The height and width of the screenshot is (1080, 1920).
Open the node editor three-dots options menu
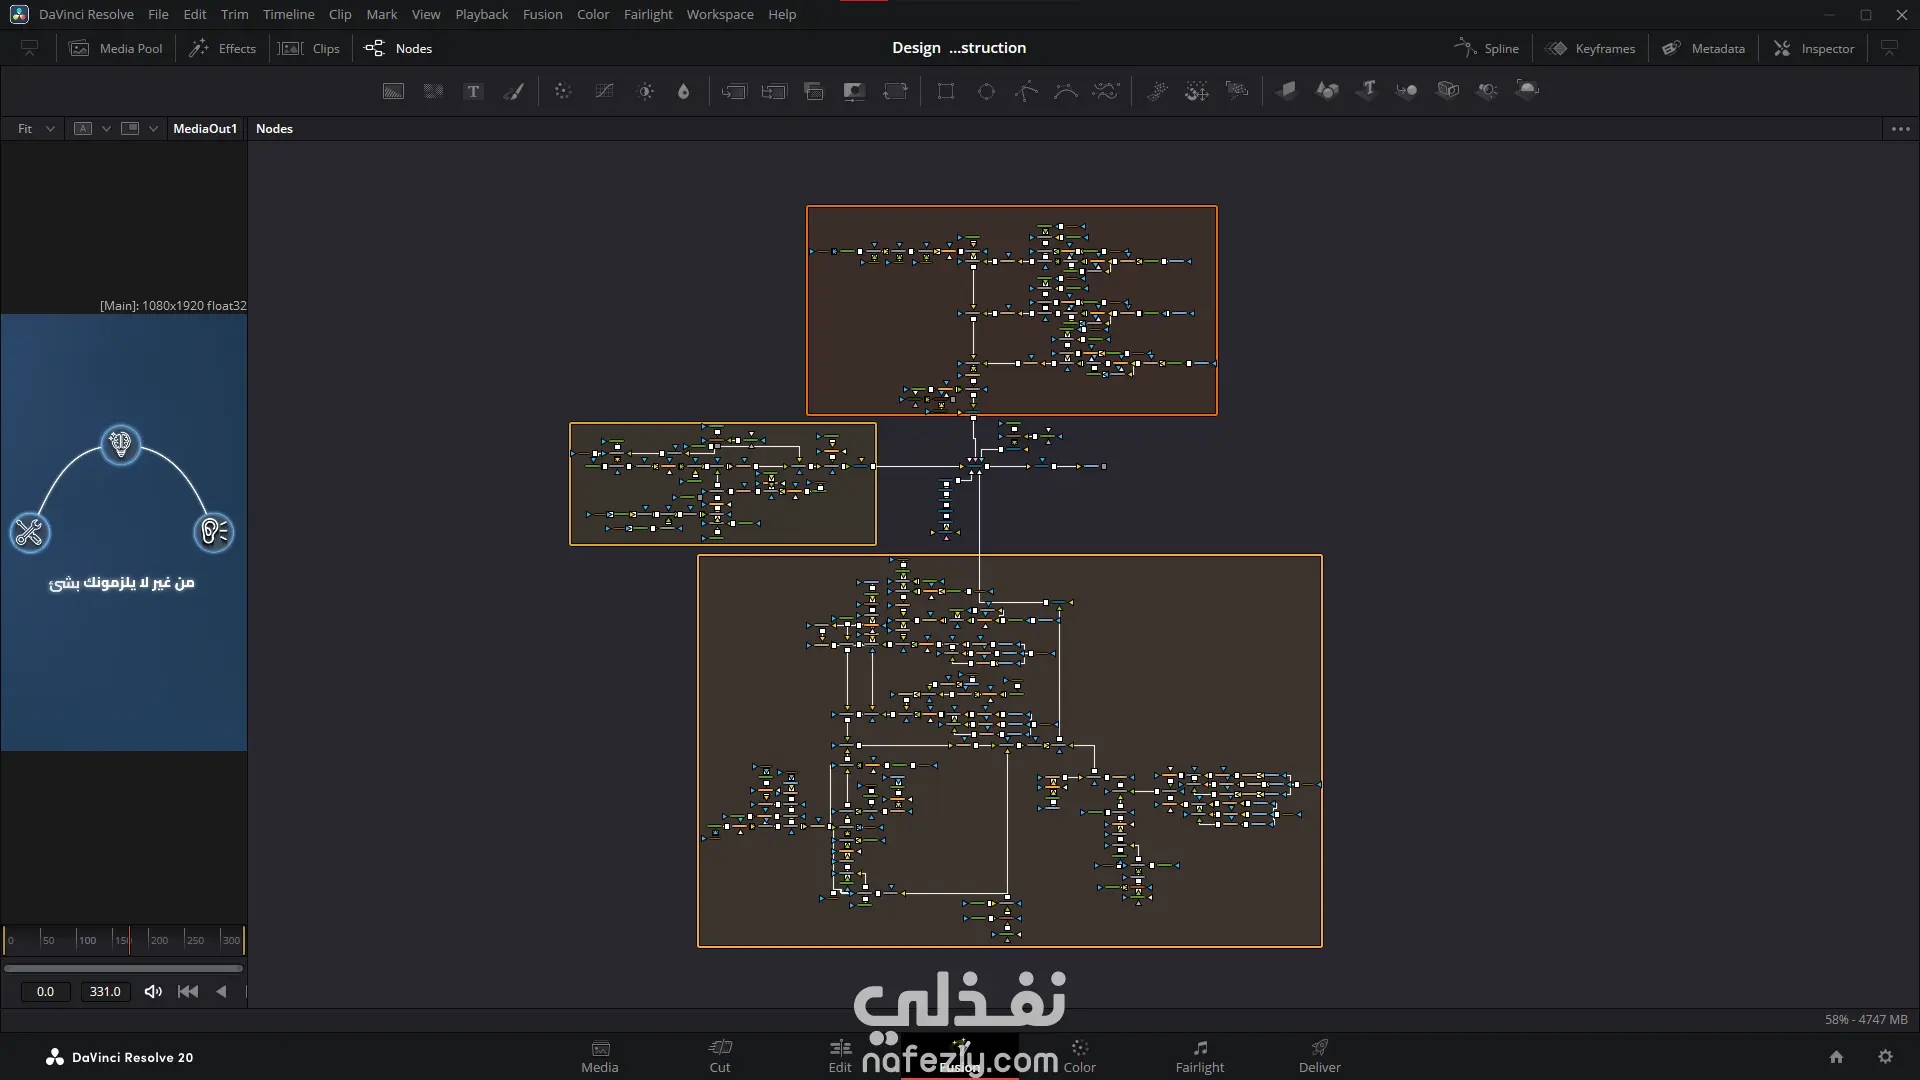(x=1900, y=128)
